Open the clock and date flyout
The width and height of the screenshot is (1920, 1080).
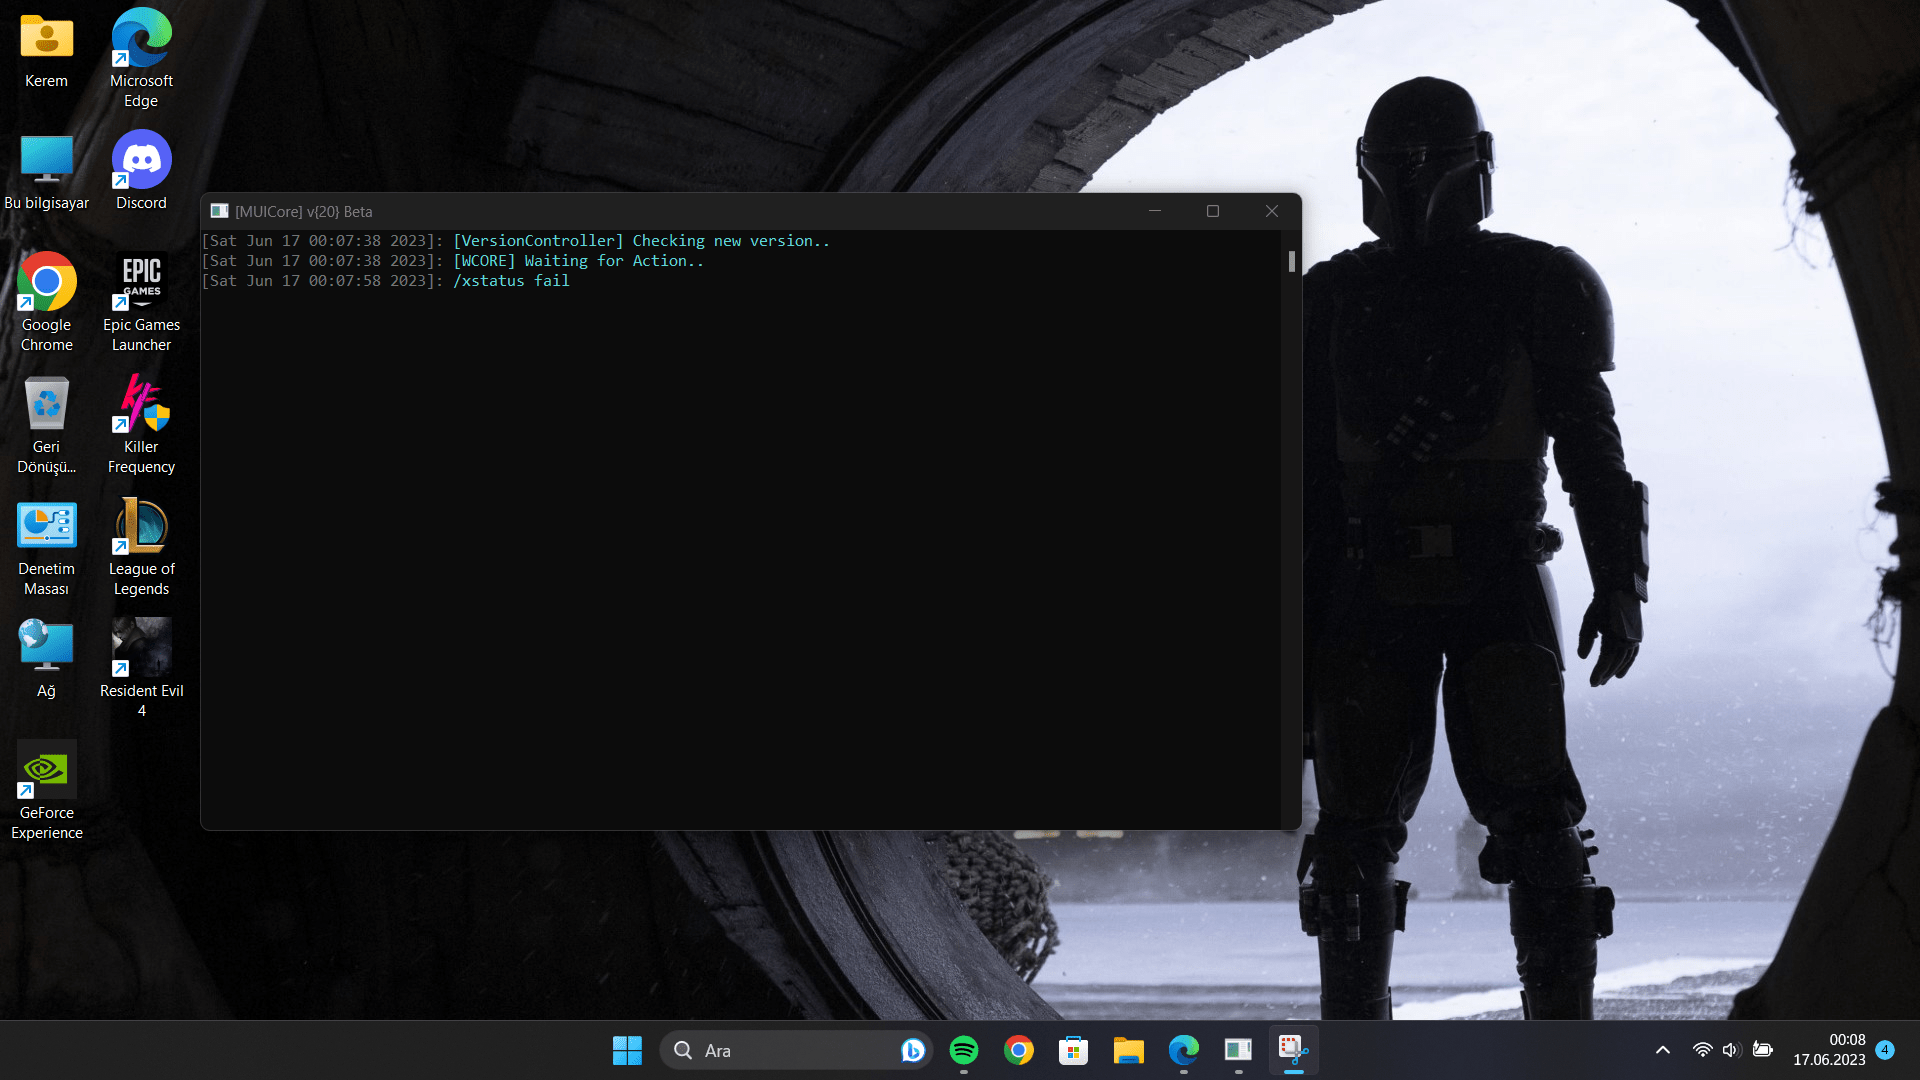(x=1829, y=1050)
